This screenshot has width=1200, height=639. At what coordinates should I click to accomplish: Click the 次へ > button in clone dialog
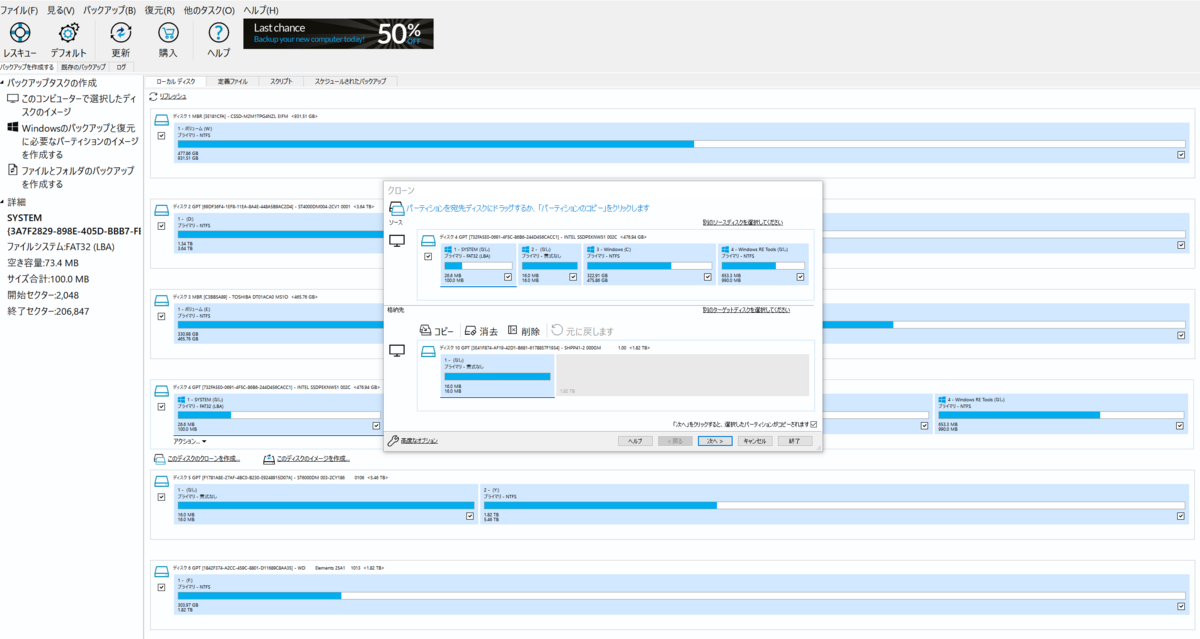tap(715, 440)
